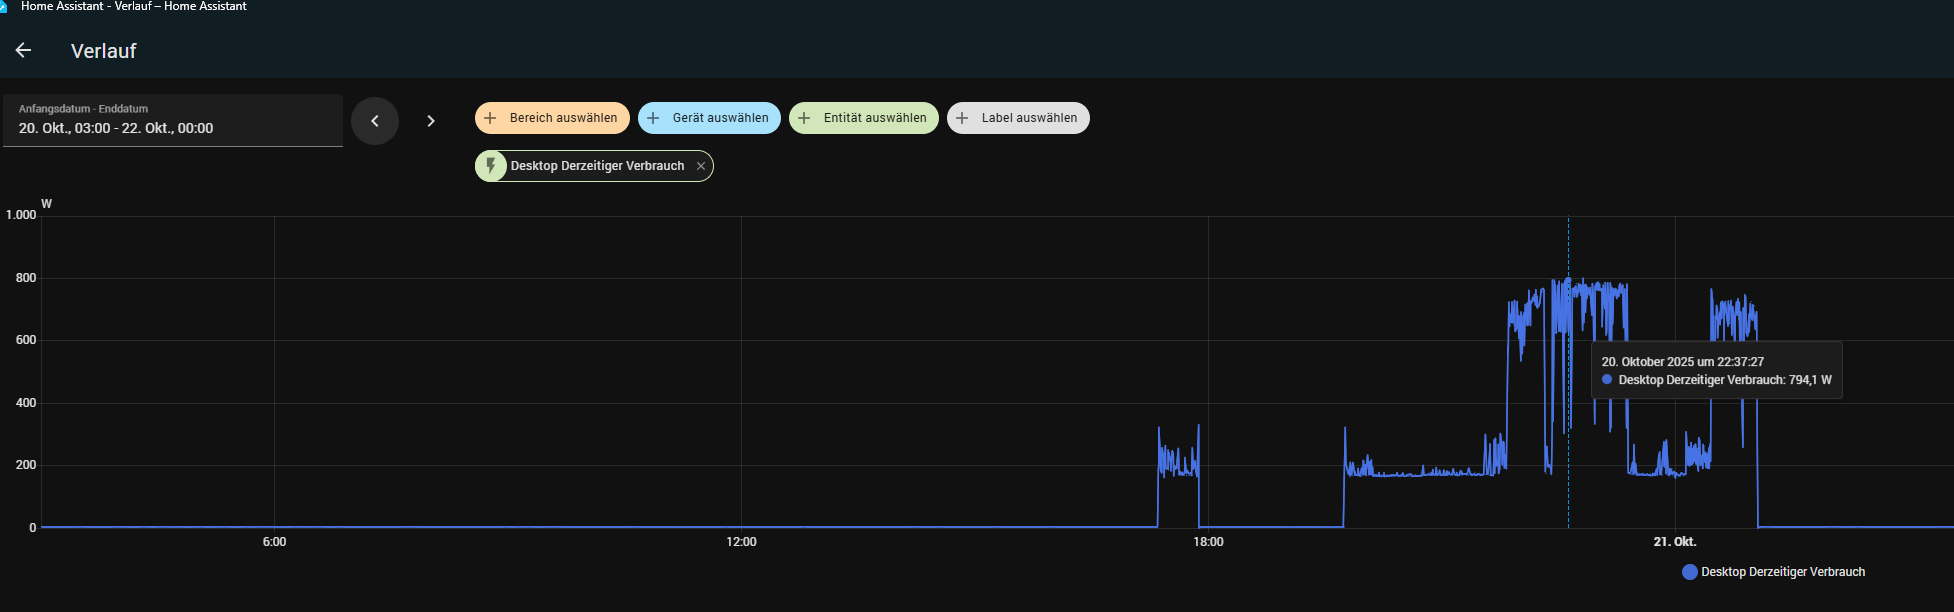Toggle the Desktop Derzeitiger Verbrauch legend entry
Viewport: 1954px width, 612px height.
click(x=1773, y=572)
